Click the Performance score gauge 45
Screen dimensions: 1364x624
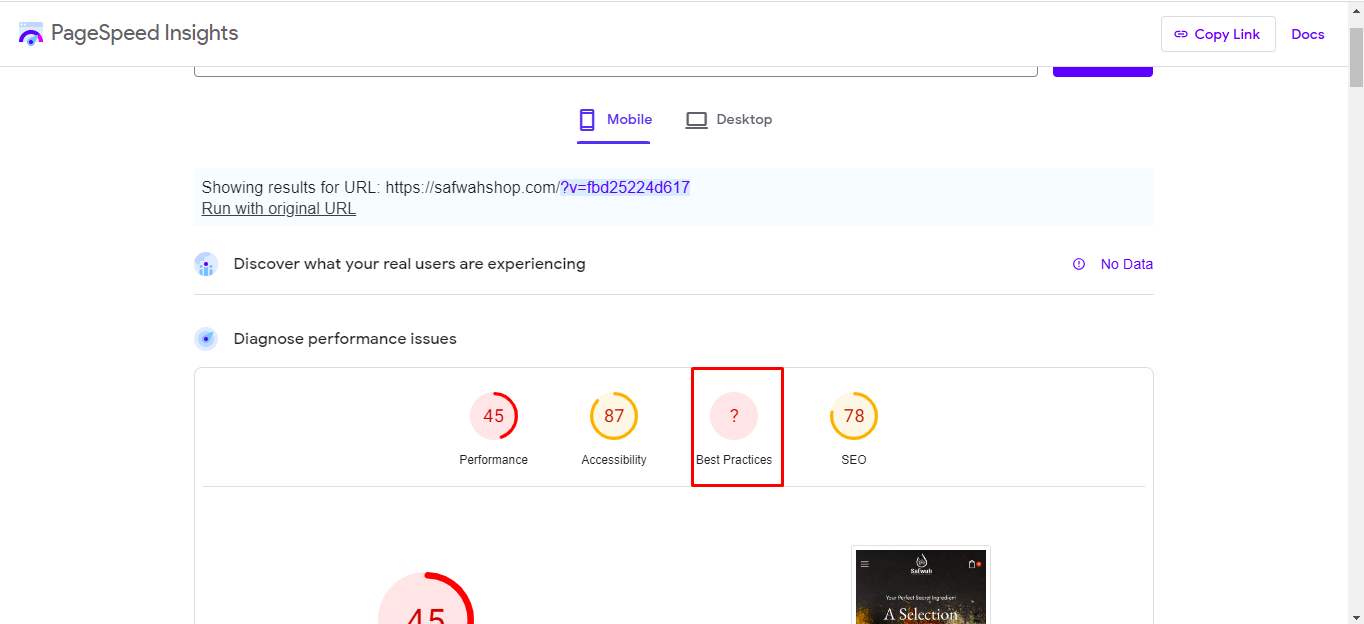coord(494,416)
